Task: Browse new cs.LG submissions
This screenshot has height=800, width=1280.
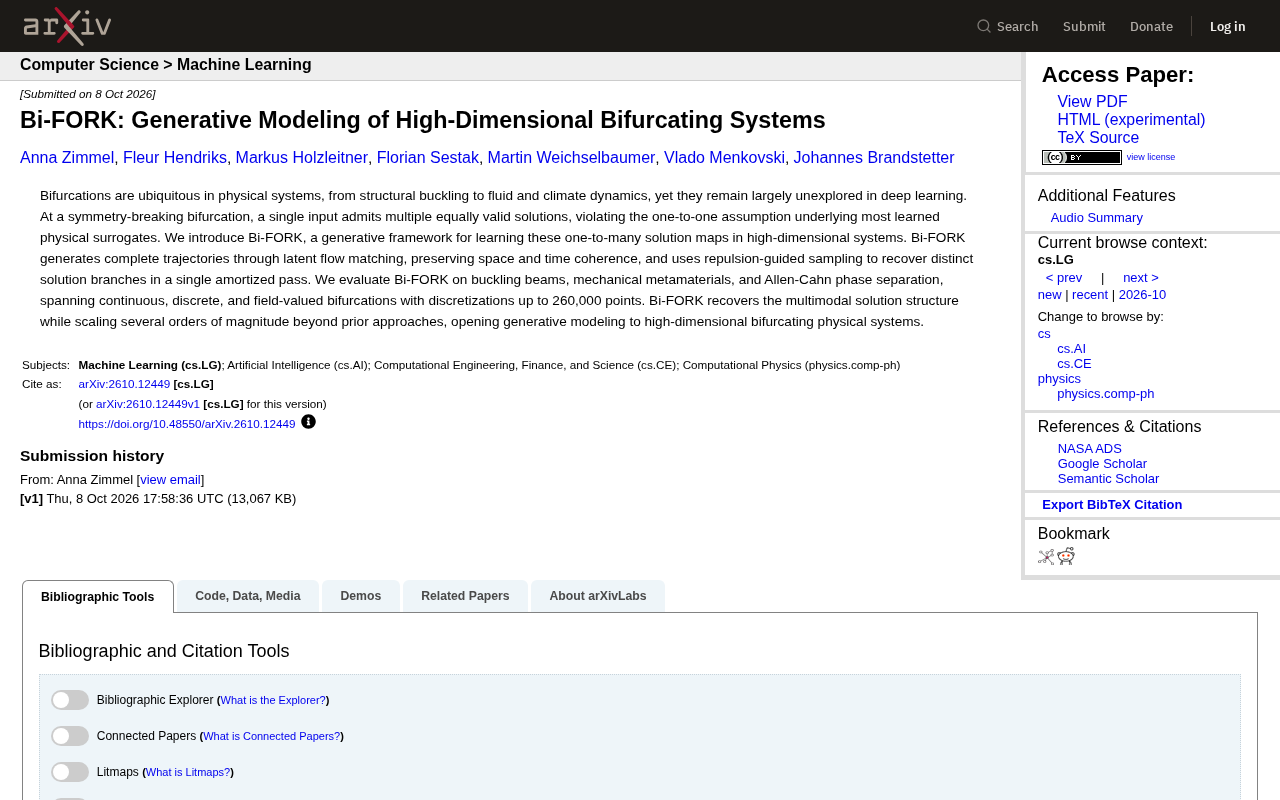Action: pyautogui.click(x=1050, y=295)
